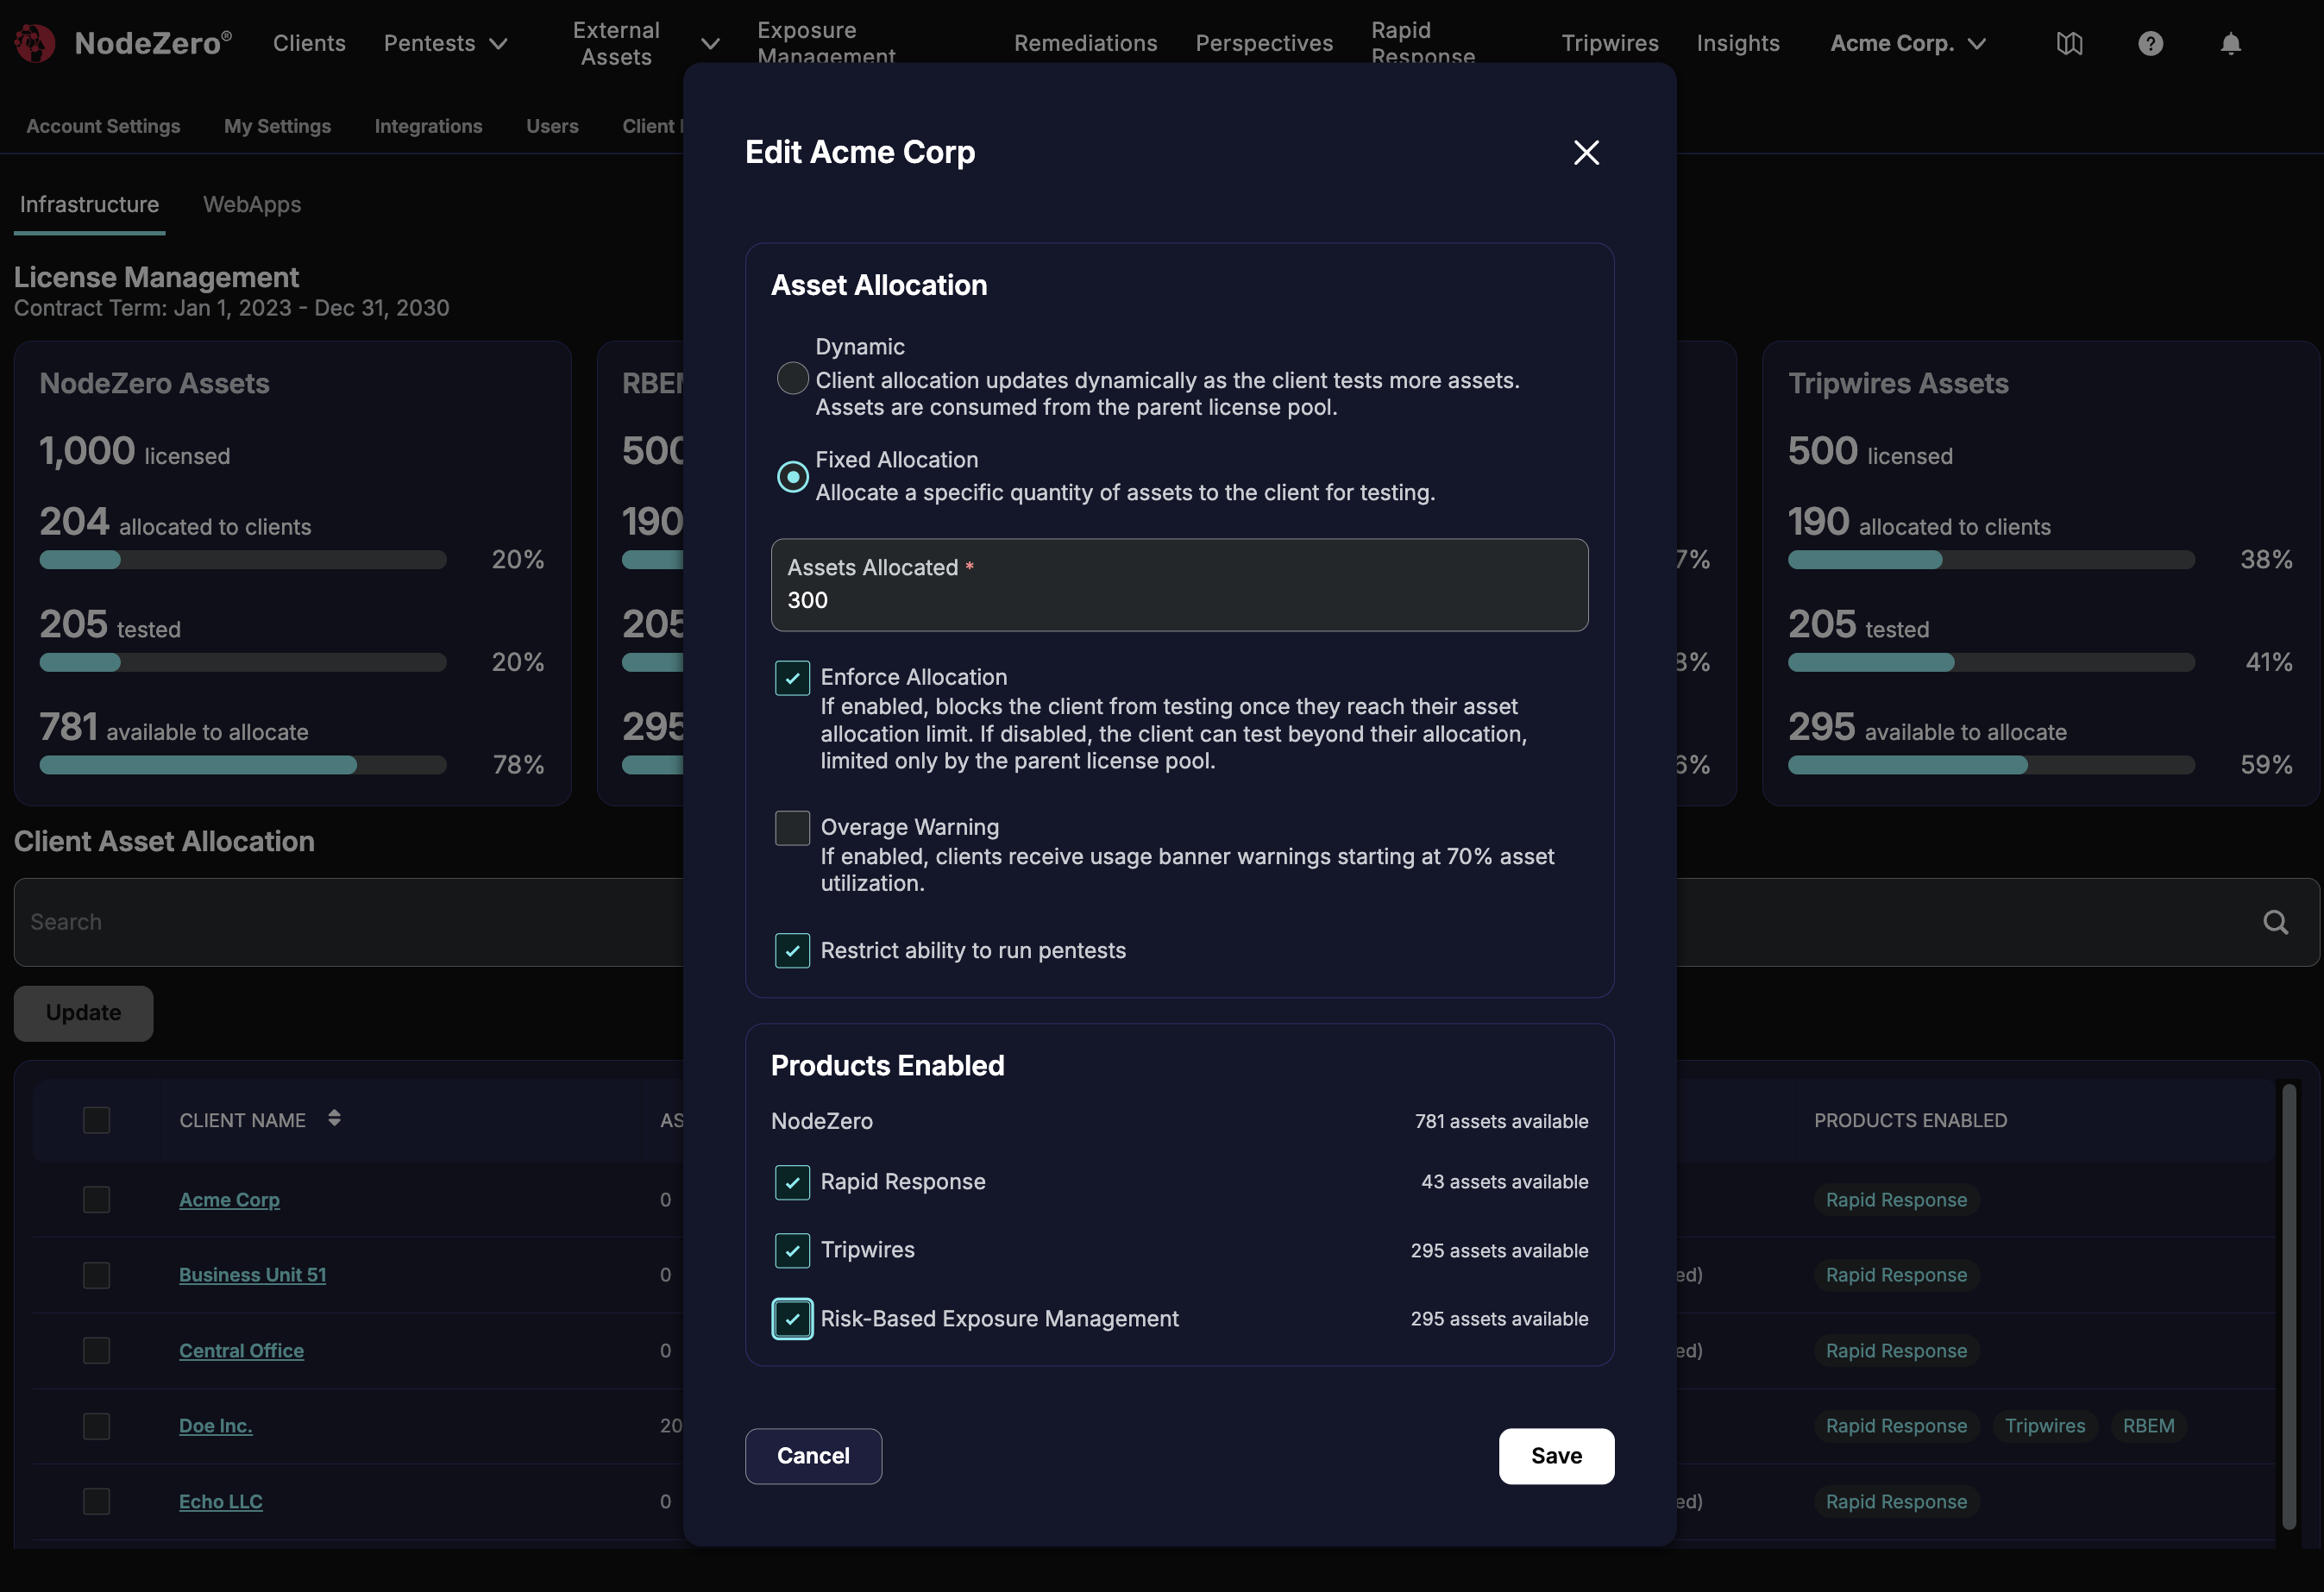
Task: Close the Edit Acme Corp dialog
Action: point(1586,152)
